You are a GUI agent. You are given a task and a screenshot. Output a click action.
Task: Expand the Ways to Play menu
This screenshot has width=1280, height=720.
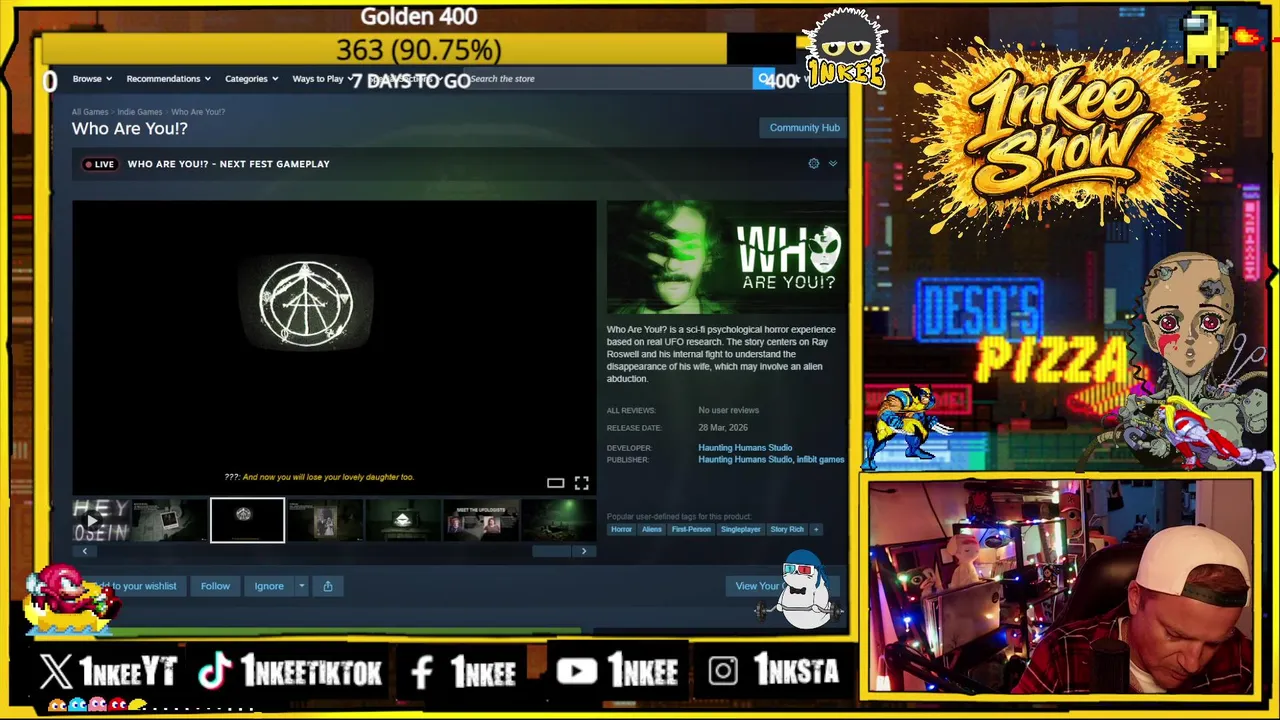pos(322,79)
